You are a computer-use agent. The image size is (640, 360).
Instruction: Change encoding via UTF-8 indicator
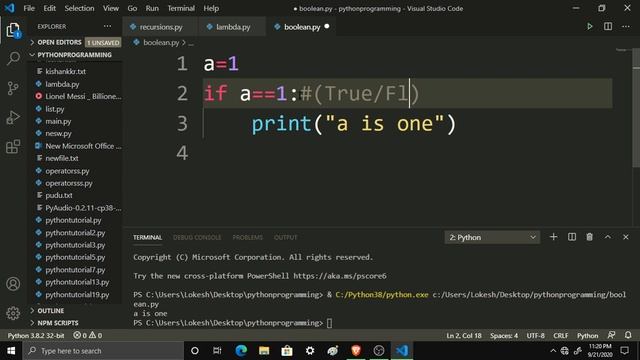click(x=536, y=336)
